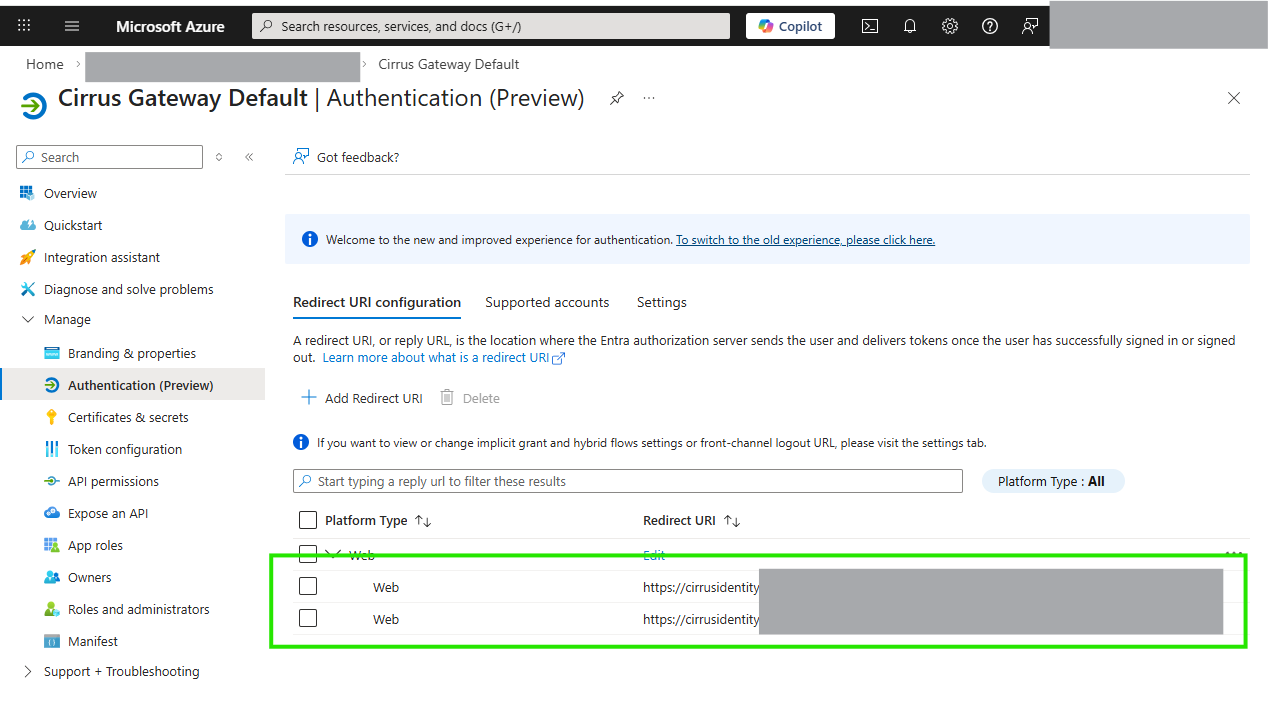Switch to the Settings tab
The height and width of the screenshot is (726, 1268).
(662, 302)
